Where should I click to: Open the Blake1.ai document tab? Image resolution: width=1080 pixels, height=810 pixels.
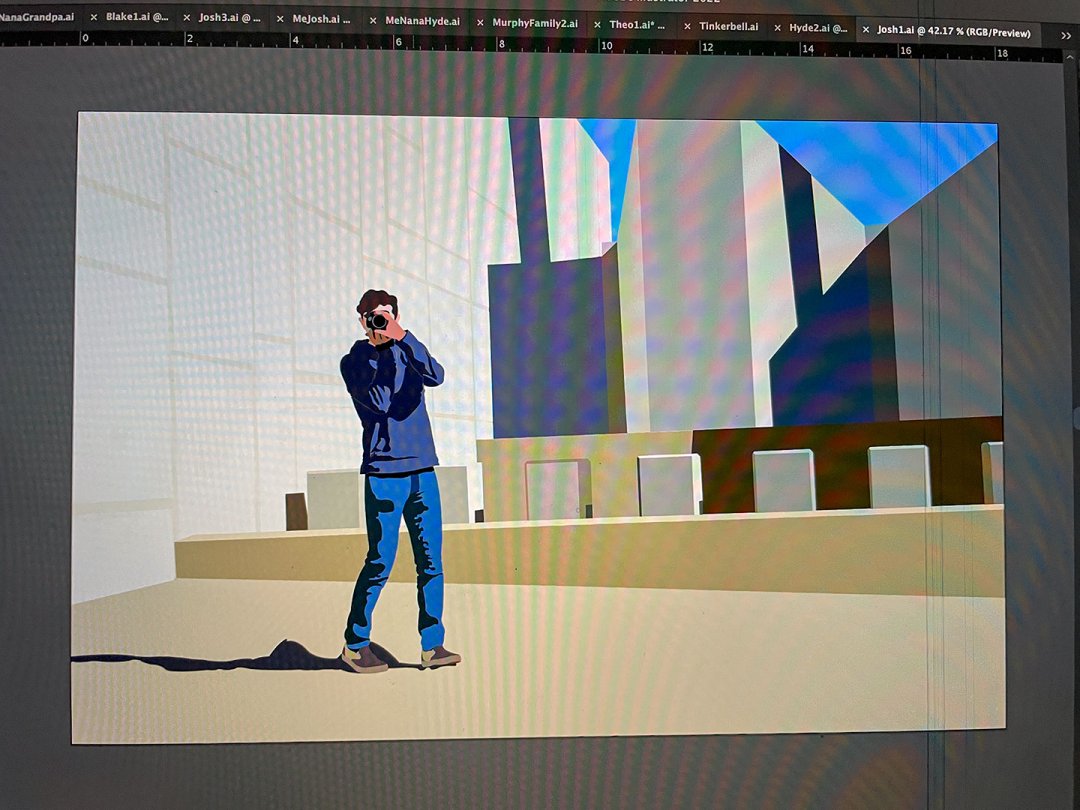click(137, 17)
